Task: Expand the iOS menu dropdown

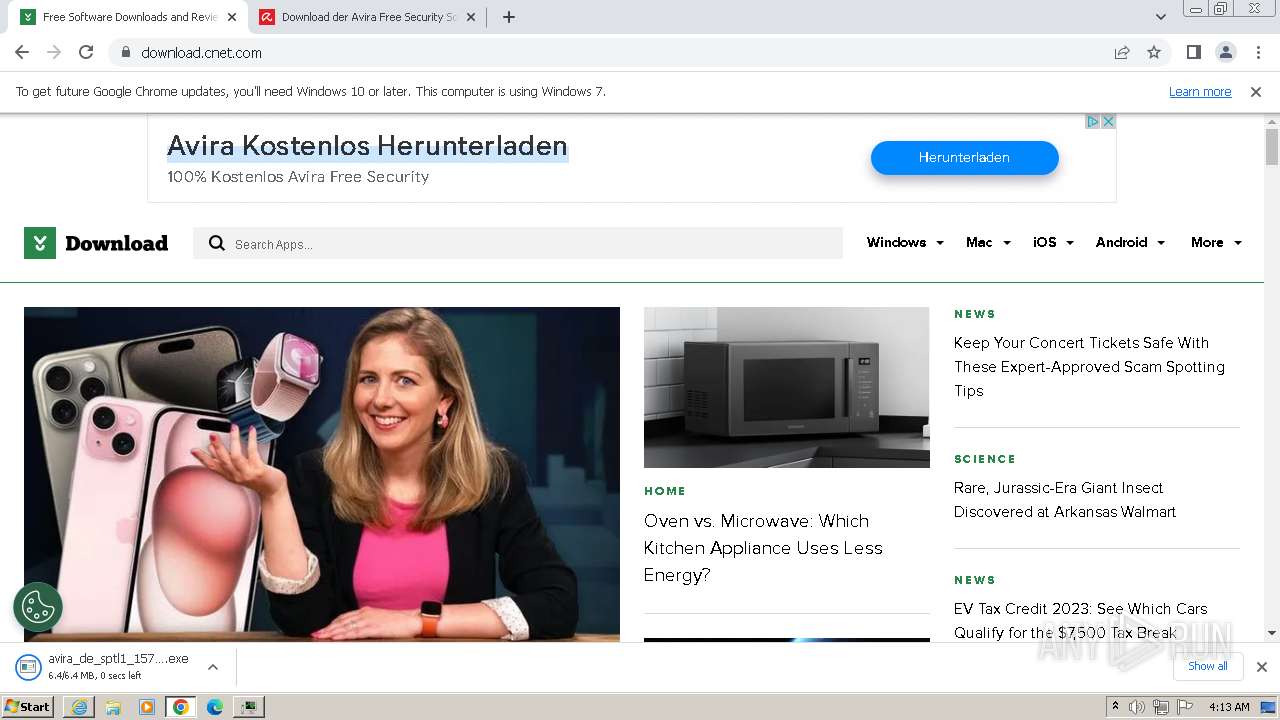Action: point(1053,242)
